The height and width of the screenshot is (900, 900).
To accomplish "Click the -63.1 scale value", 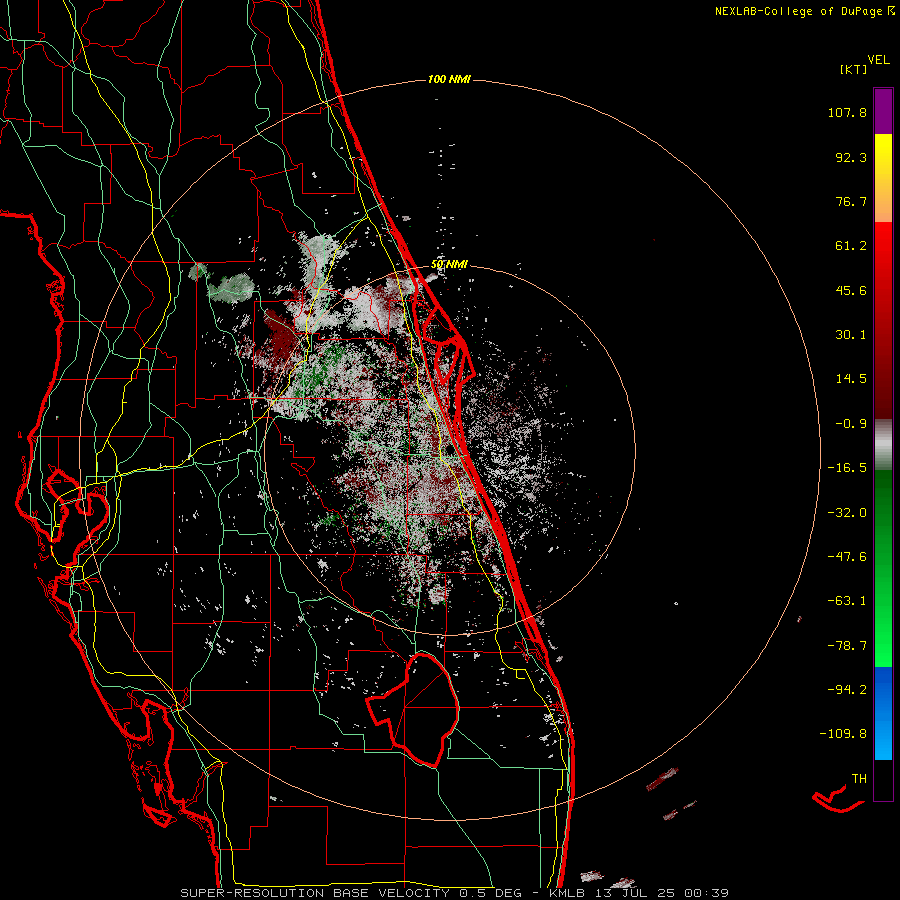I will coord(847,601).
